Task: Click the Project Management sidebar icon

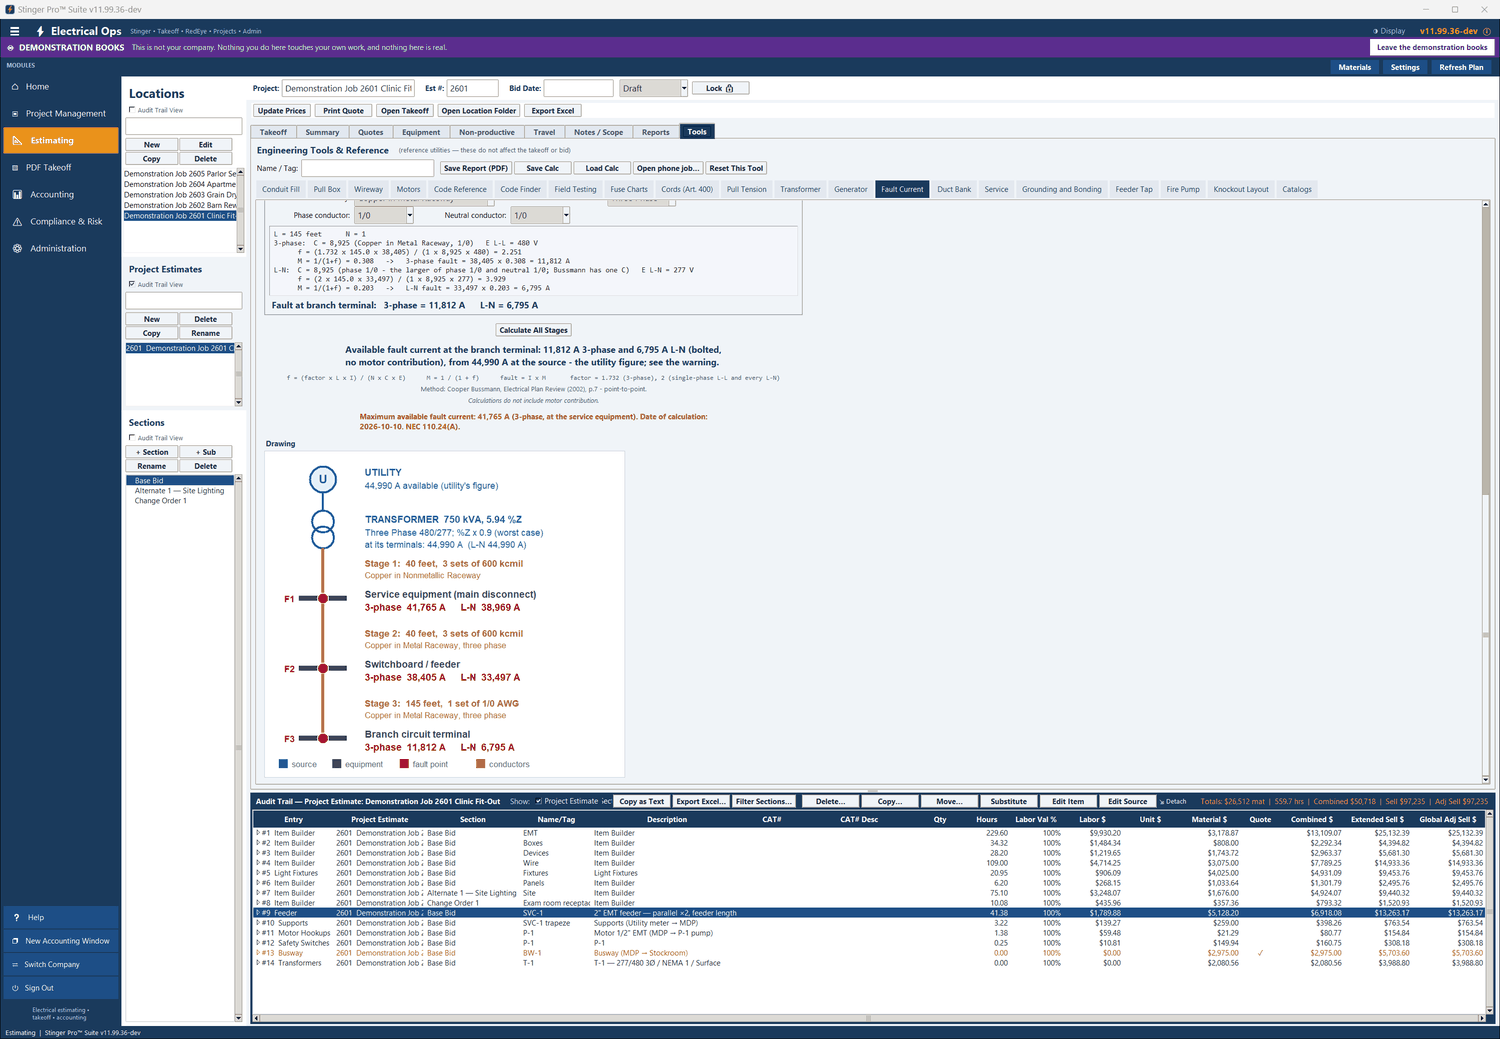Action: [16, 114]
